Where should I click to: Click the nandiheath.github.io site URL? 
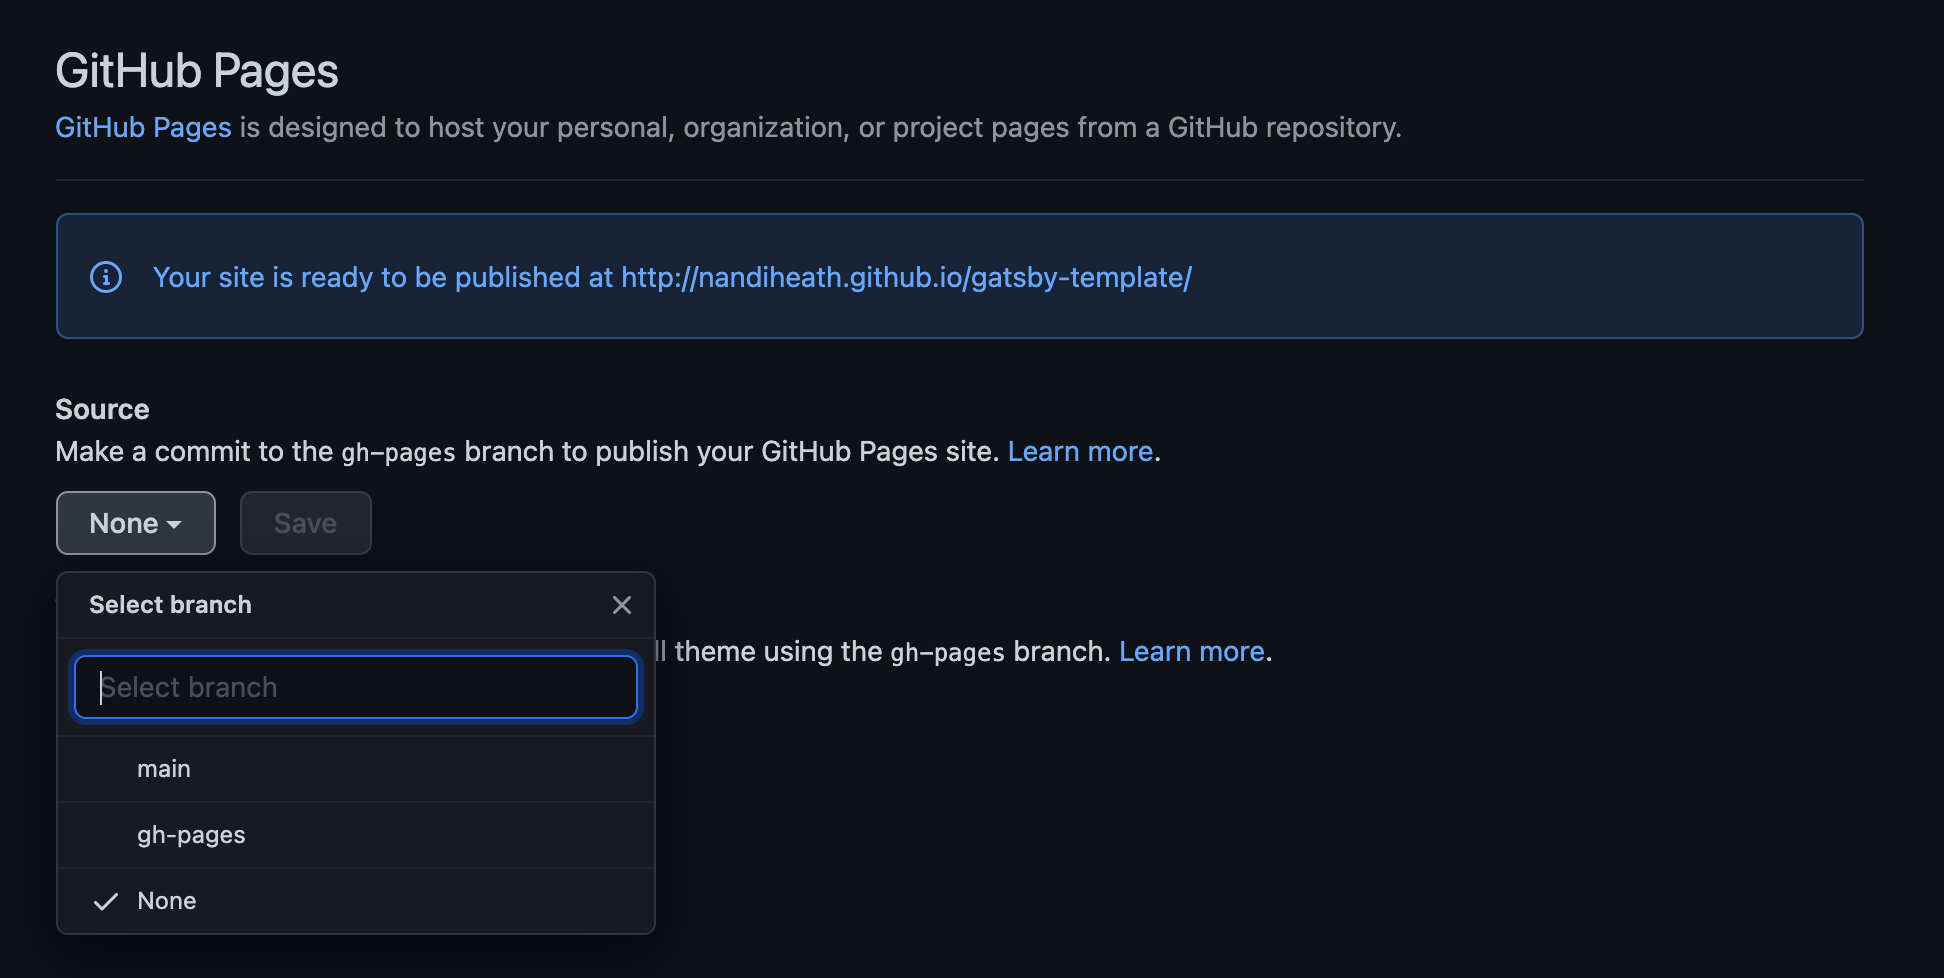pyautogui.click(x=906, y=277)
